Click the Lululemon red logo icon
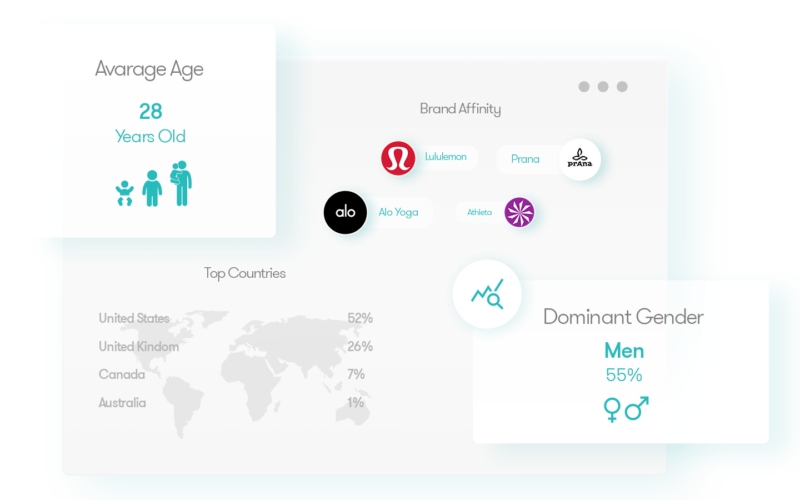 [398, 158]
